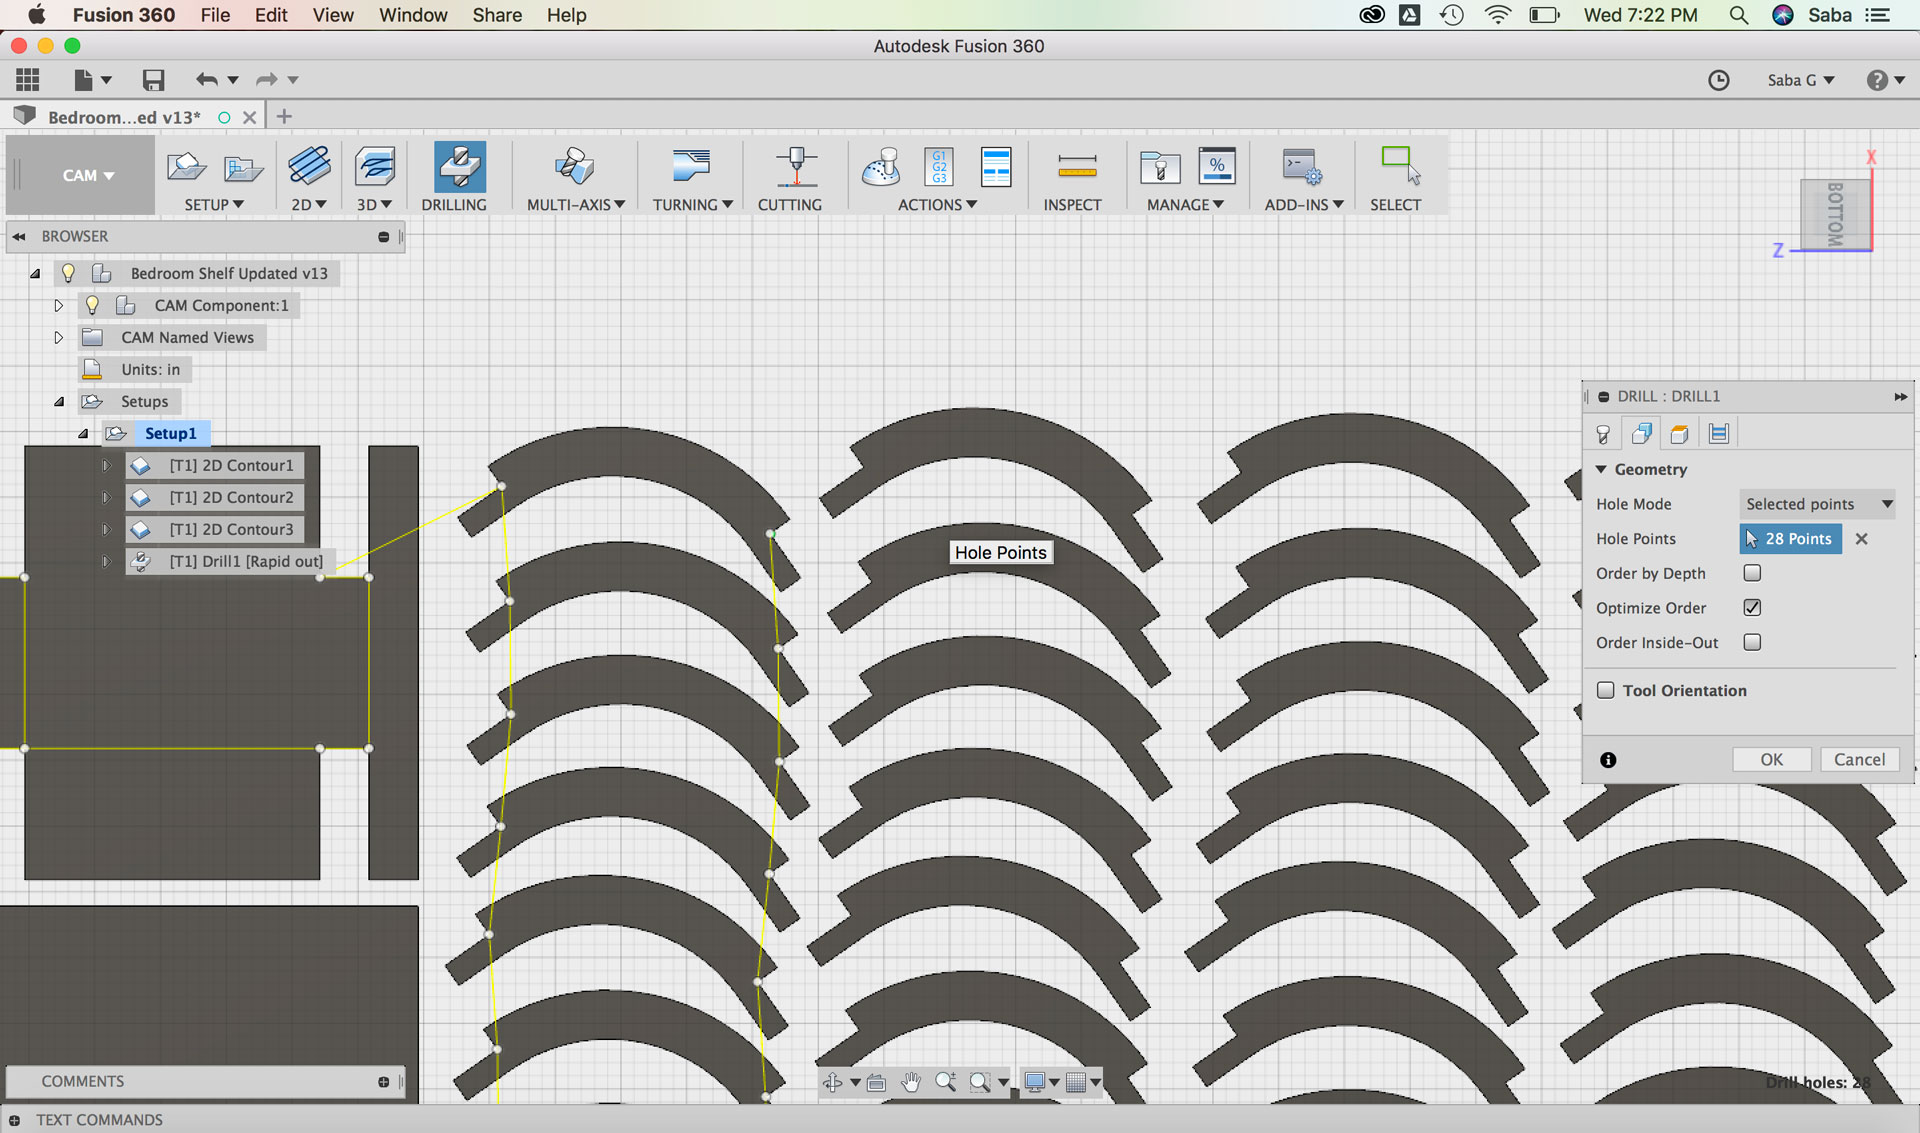Viewport: 1920px width, 1133px height.
Task: Open the Cutting tool icon
Action: coord(795,167)
